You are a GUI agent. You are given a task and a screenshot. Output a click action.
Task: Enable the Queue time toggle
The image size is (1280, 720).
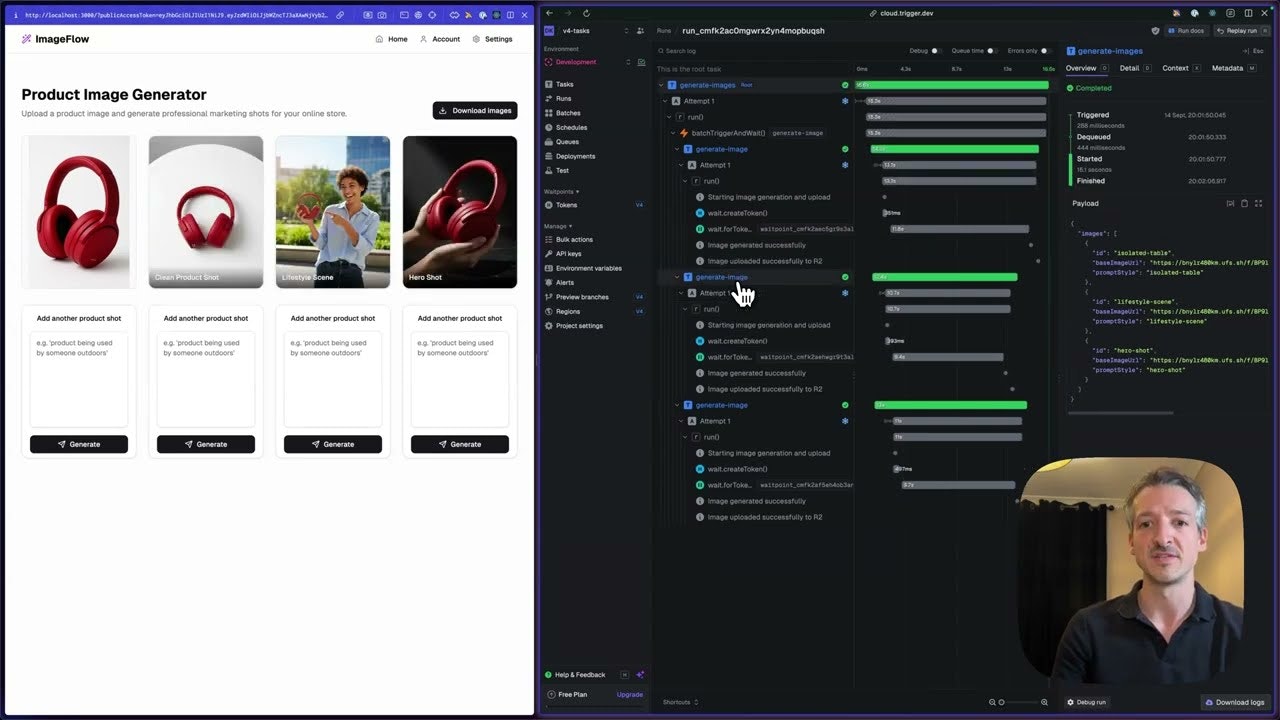tap(991, 51)
